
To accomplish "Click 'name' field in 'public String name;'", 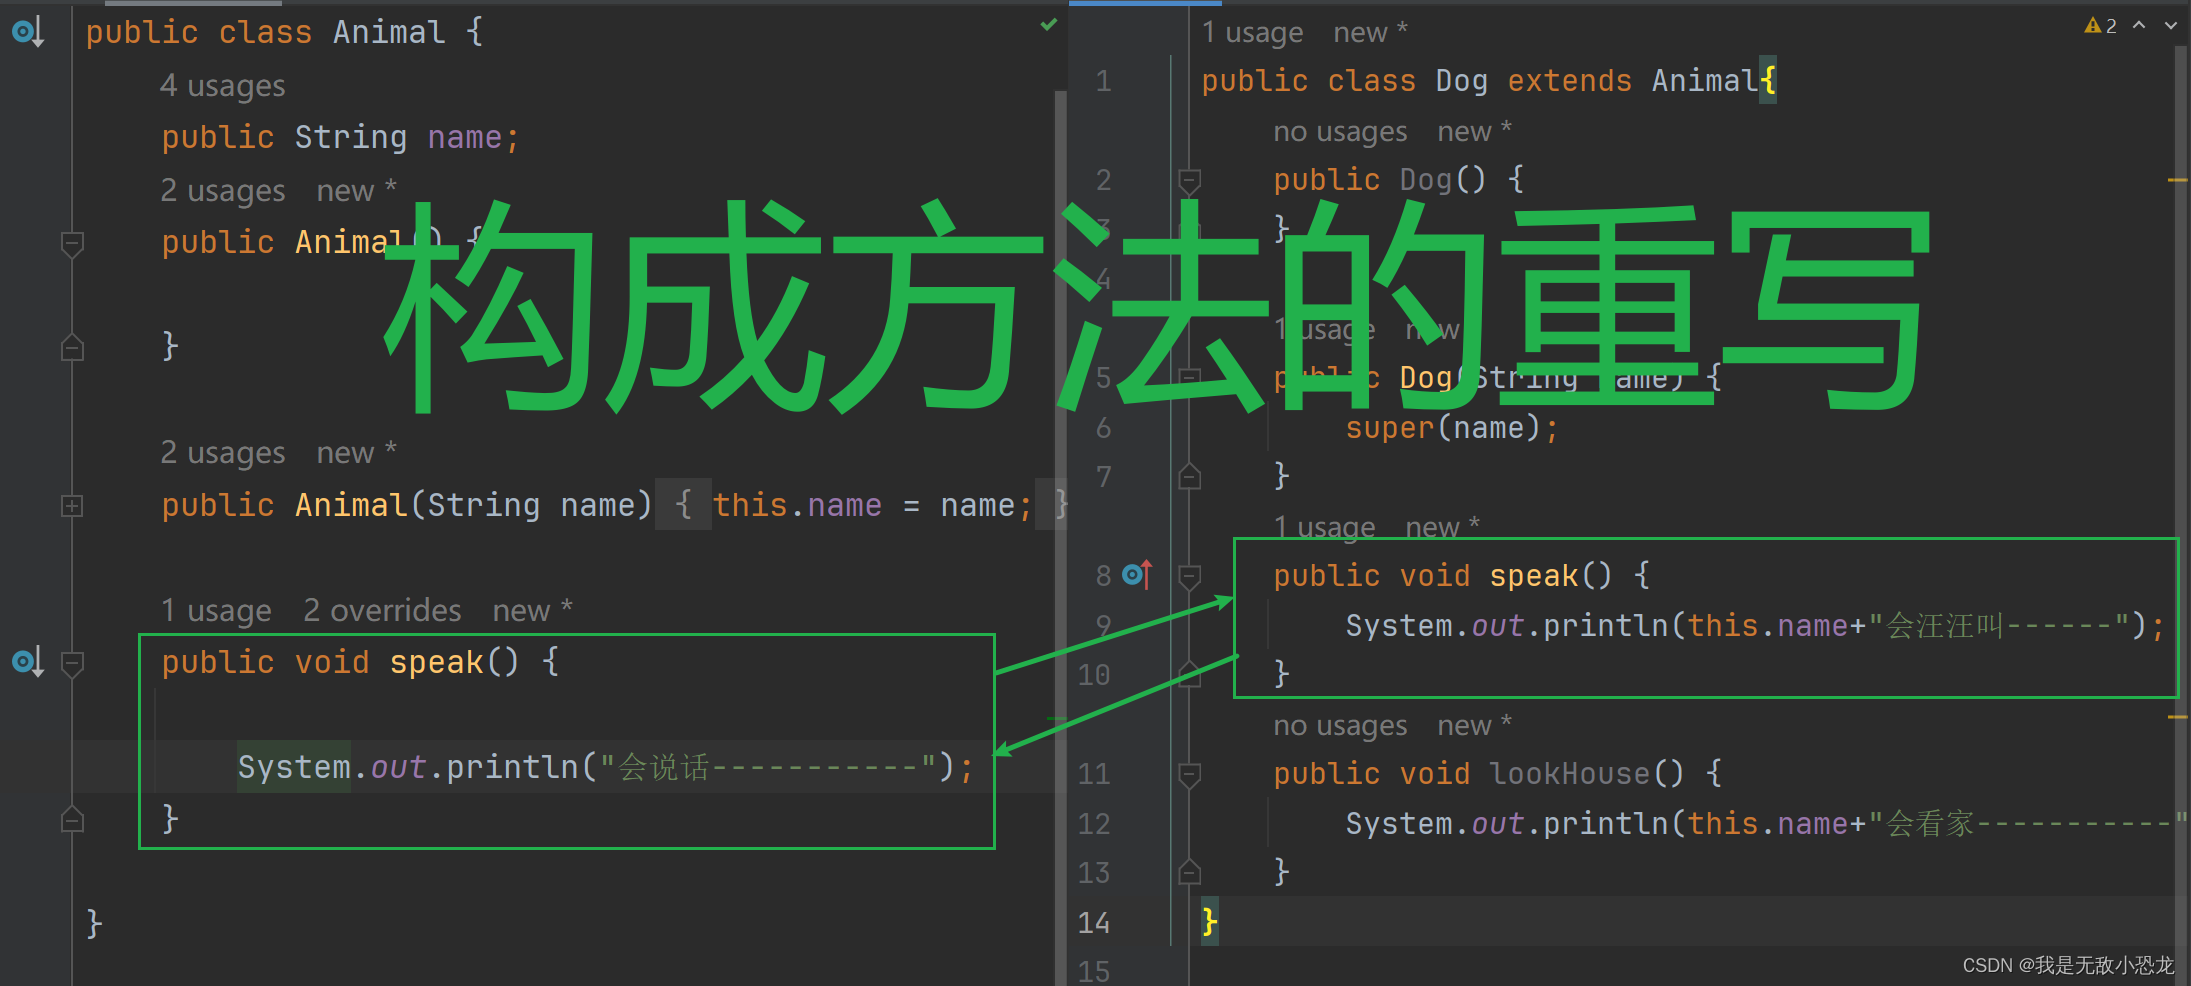I will (465, 138).
